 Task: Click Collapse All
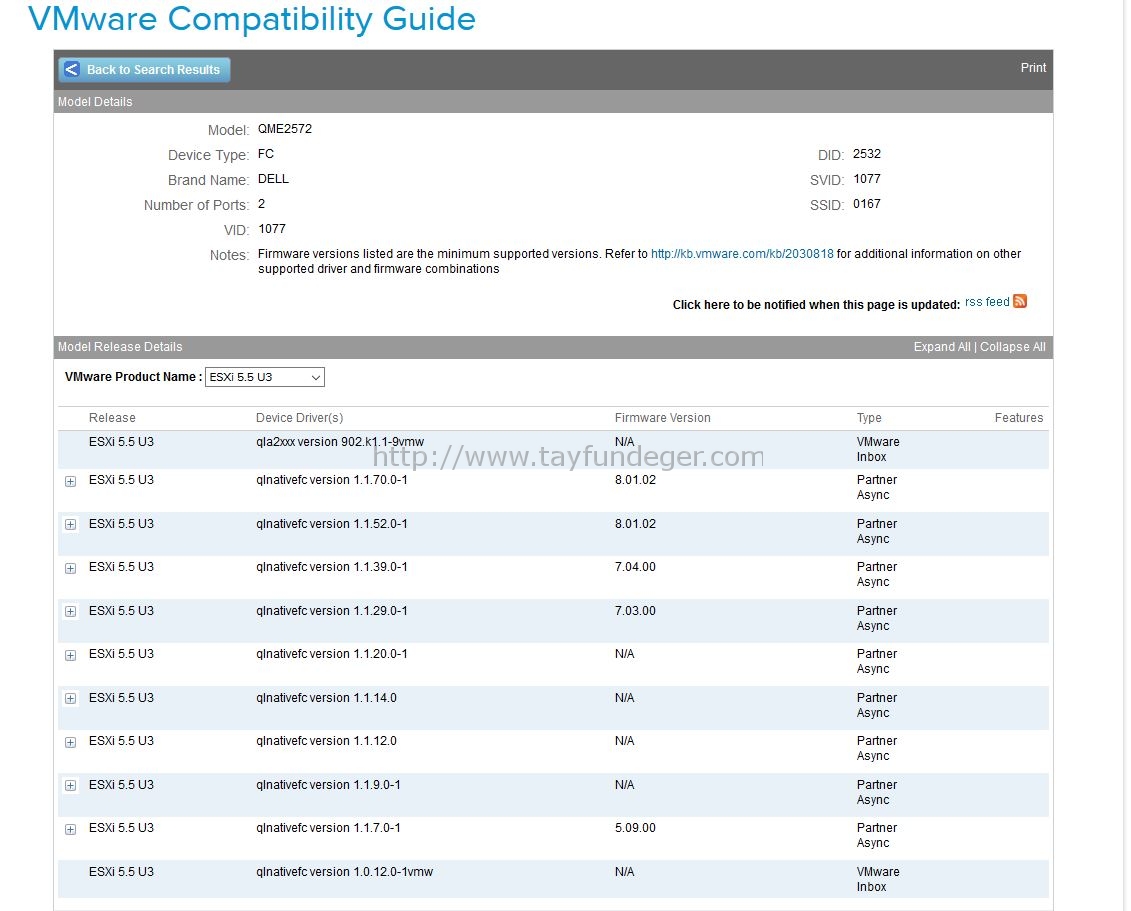tap(1013, 347)
